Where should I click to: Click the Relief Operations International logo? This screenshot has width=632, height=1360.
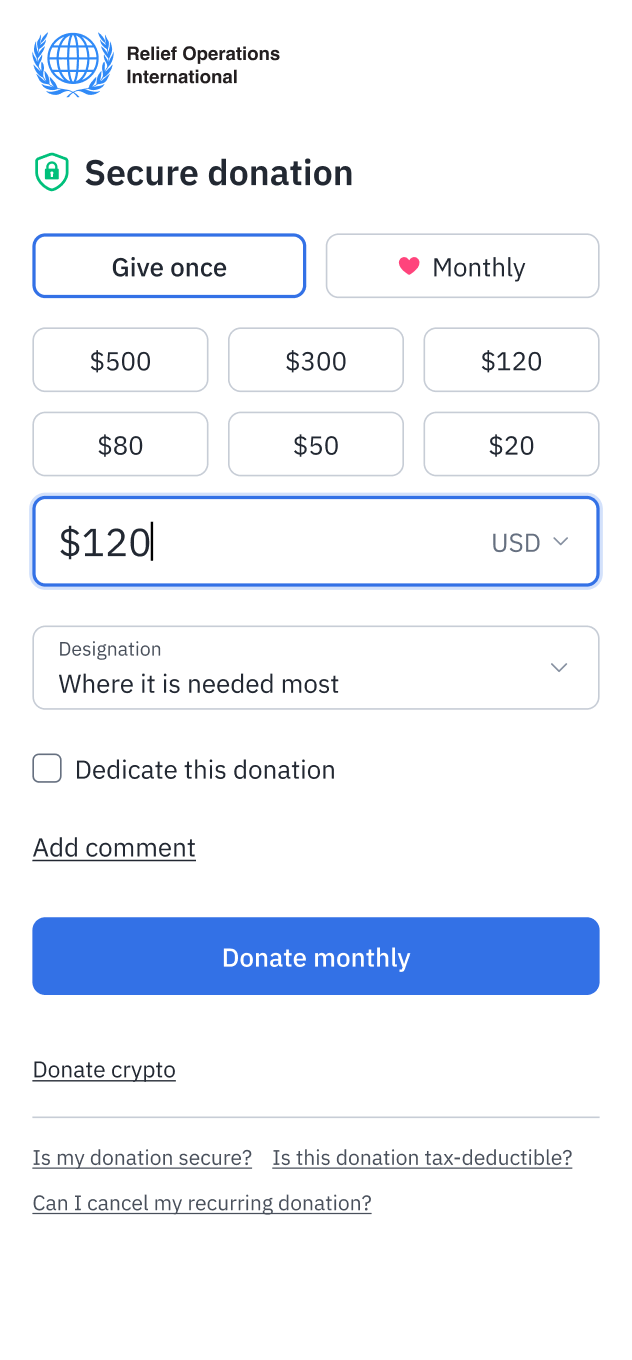tap(72, 63)
